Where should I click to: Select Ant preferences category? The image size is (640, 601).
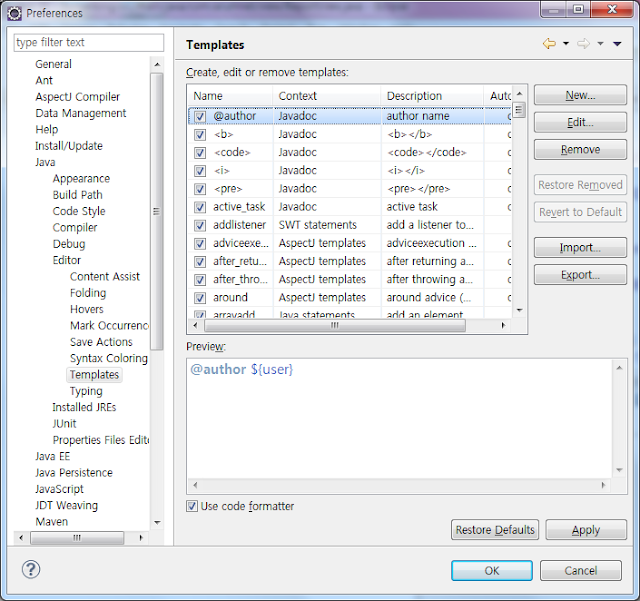pyautogui.click(x=44, y=80)
